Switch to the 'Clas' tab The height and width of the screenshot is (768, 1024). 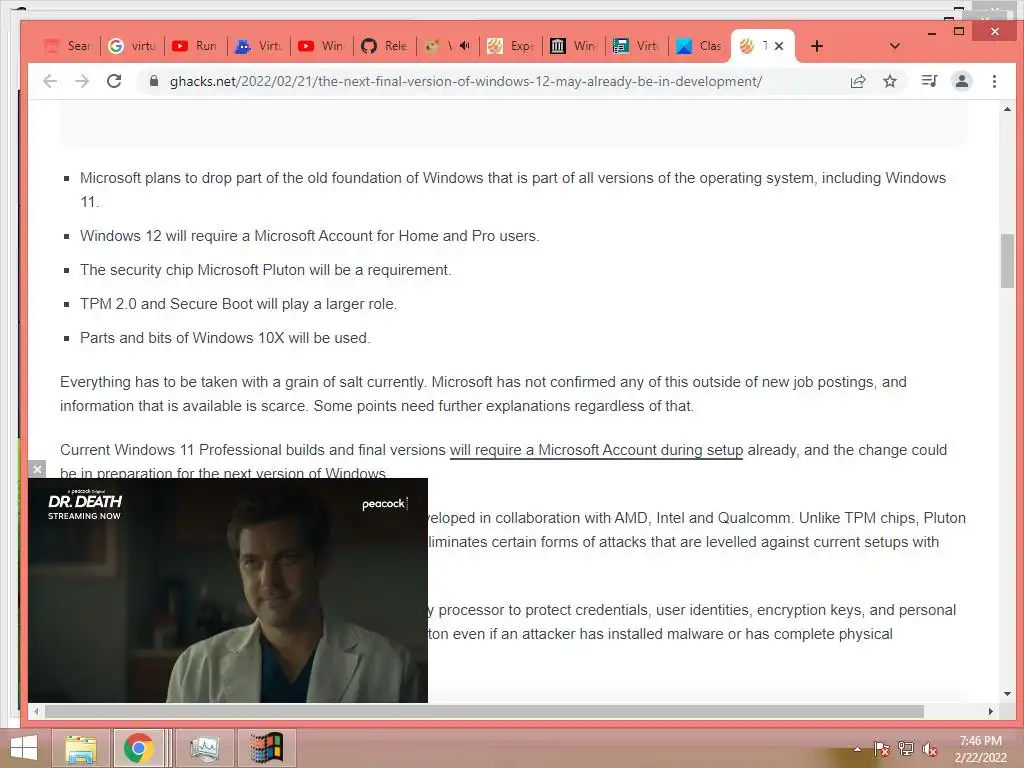pyautogui.click(x=699, y=46)
